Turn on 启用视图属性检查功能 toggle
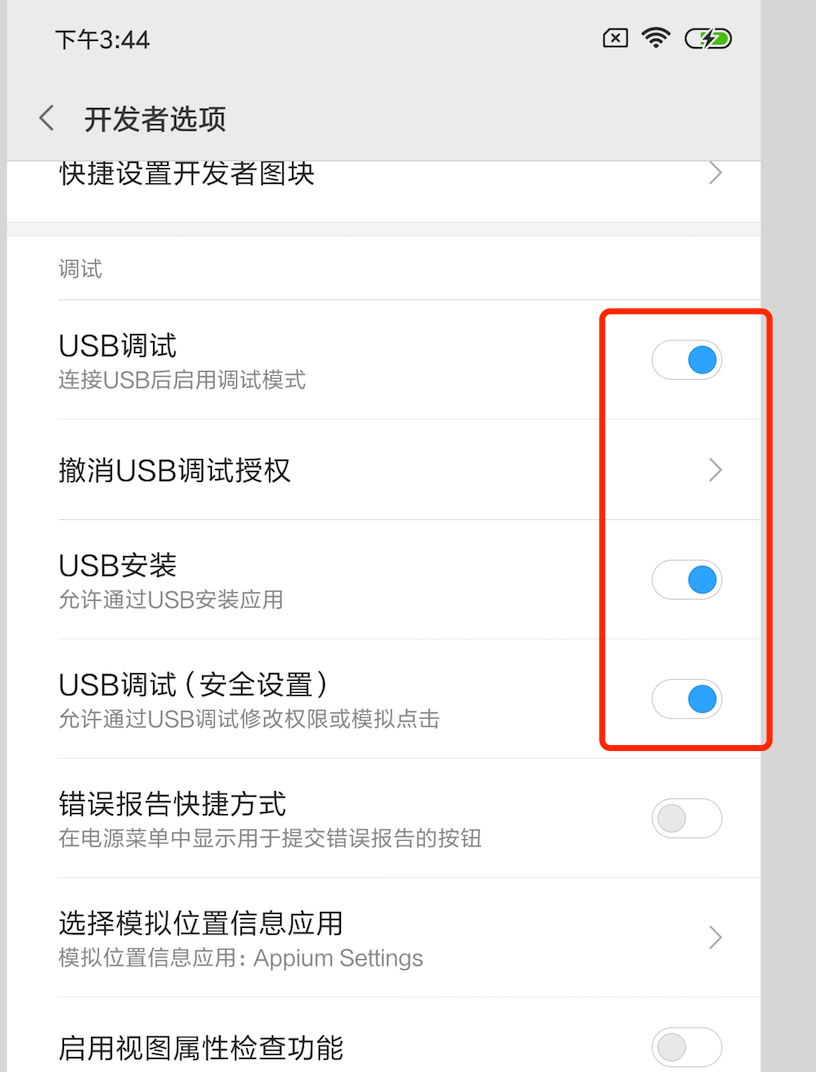Screen dimensions: 816x1072 pyautogui.click(x=687, y=1047)
